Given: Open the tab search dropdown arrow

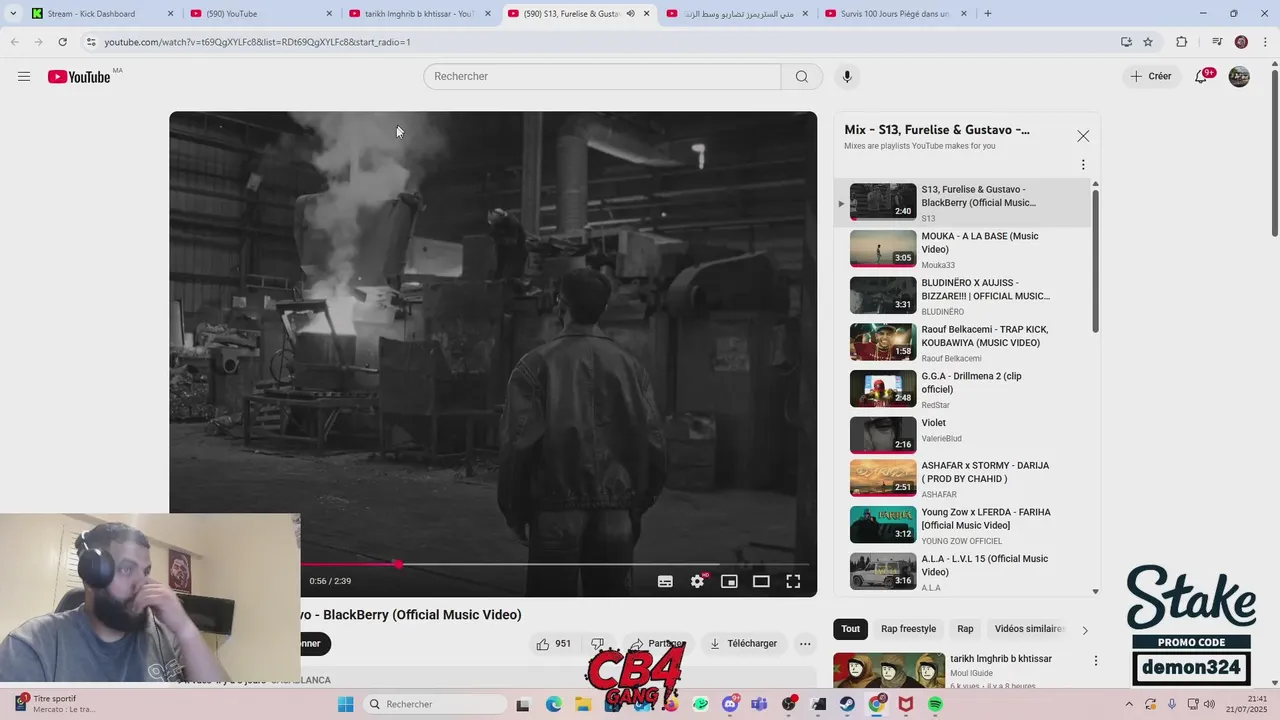Looking at the screenshot, I should (13, 14).
